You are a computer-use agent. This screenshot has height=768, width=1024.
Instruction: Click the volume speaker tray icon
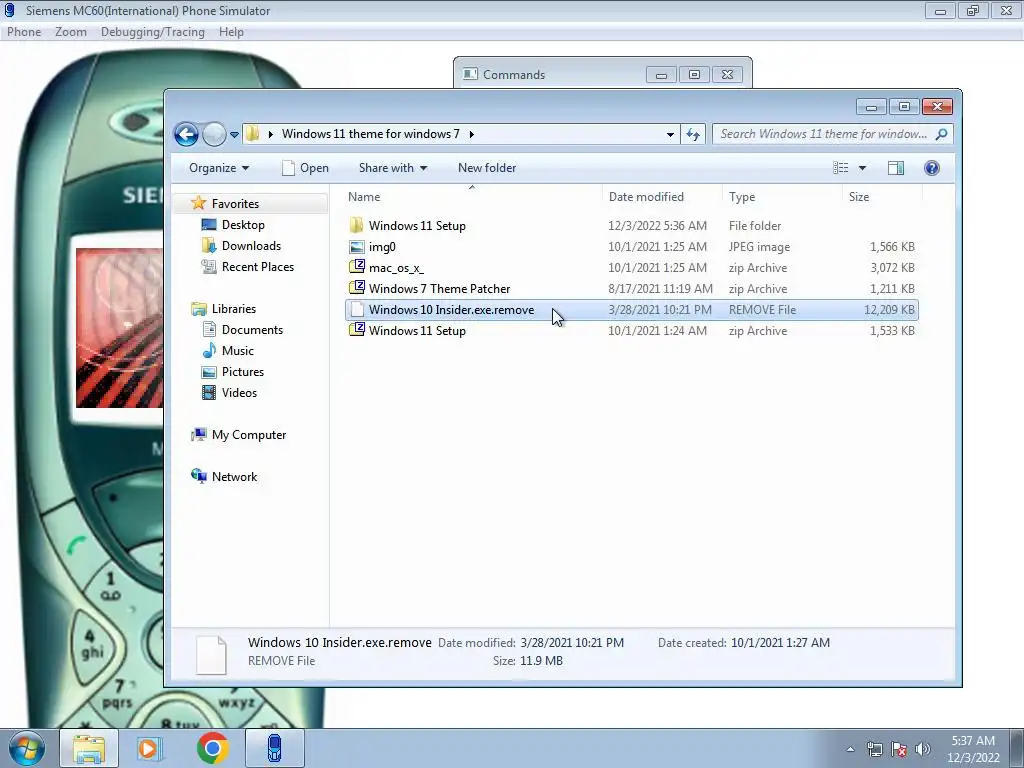[923, 749]
